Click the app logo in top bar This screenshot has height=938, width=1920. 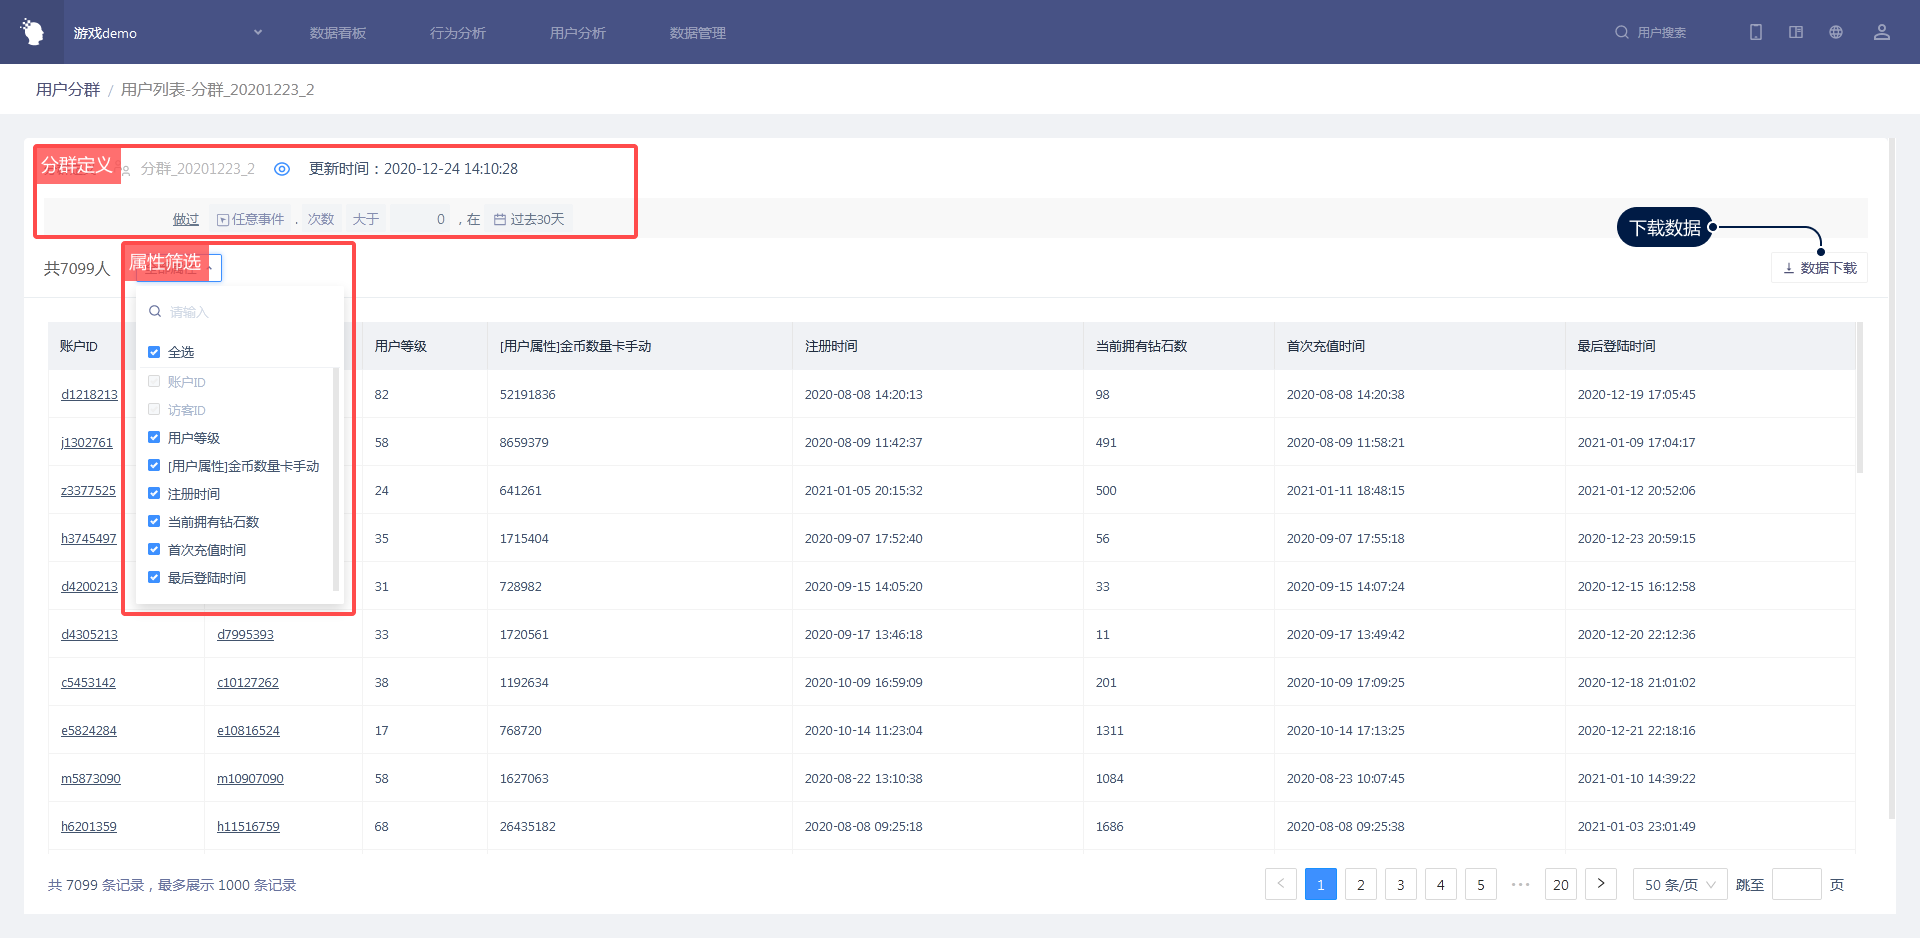[33, 32]
